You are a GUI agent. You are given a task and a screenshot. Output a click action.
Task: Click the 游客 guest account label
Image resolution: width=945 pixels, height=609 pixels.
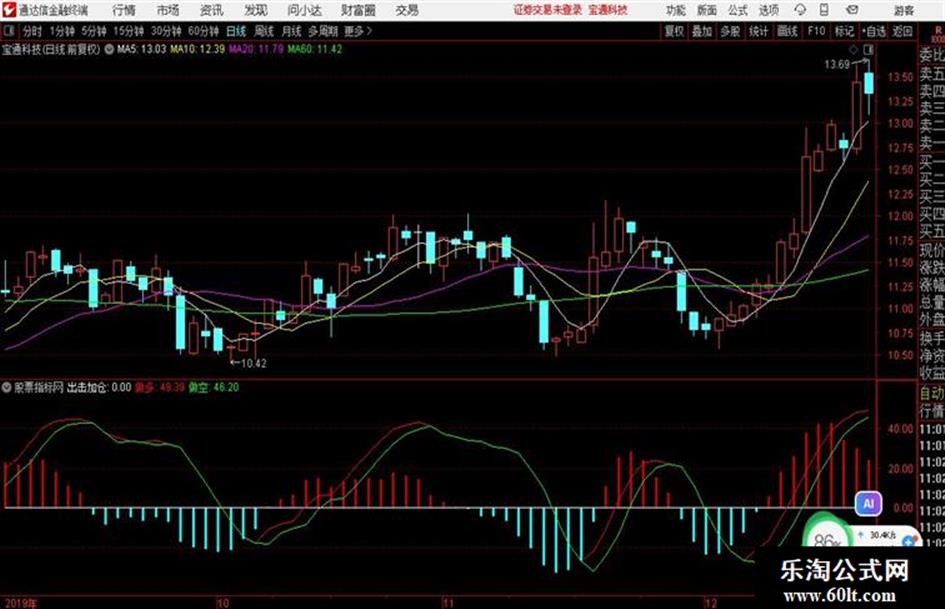click(904, 10)
